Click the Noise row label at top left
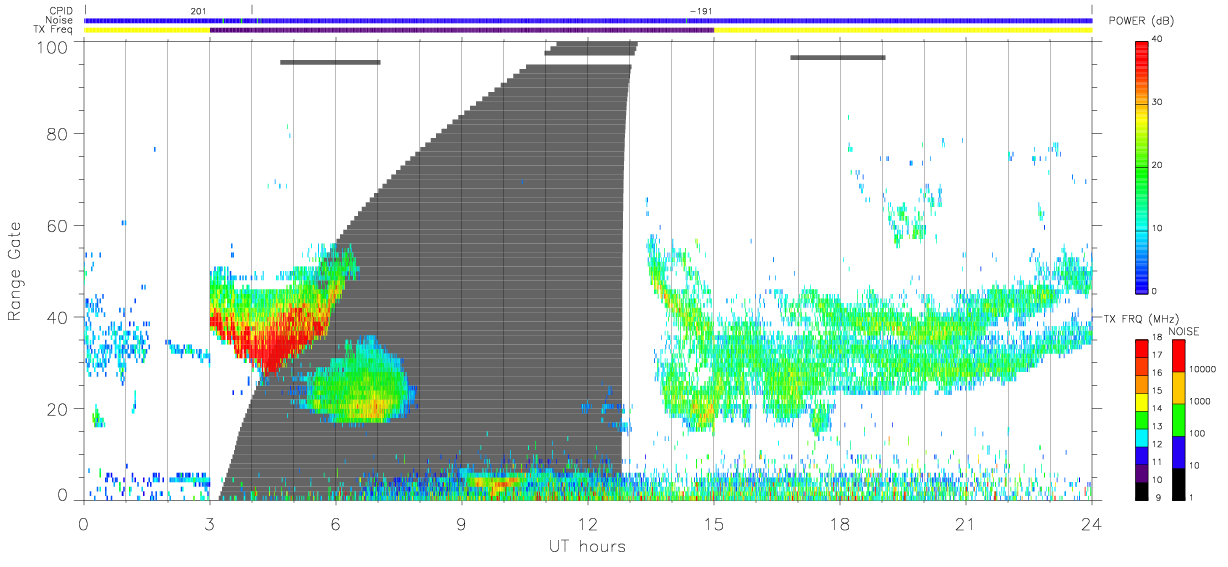Image resolution: width=1228 pixels, height=567 pixels. click(x=59, y=20)
